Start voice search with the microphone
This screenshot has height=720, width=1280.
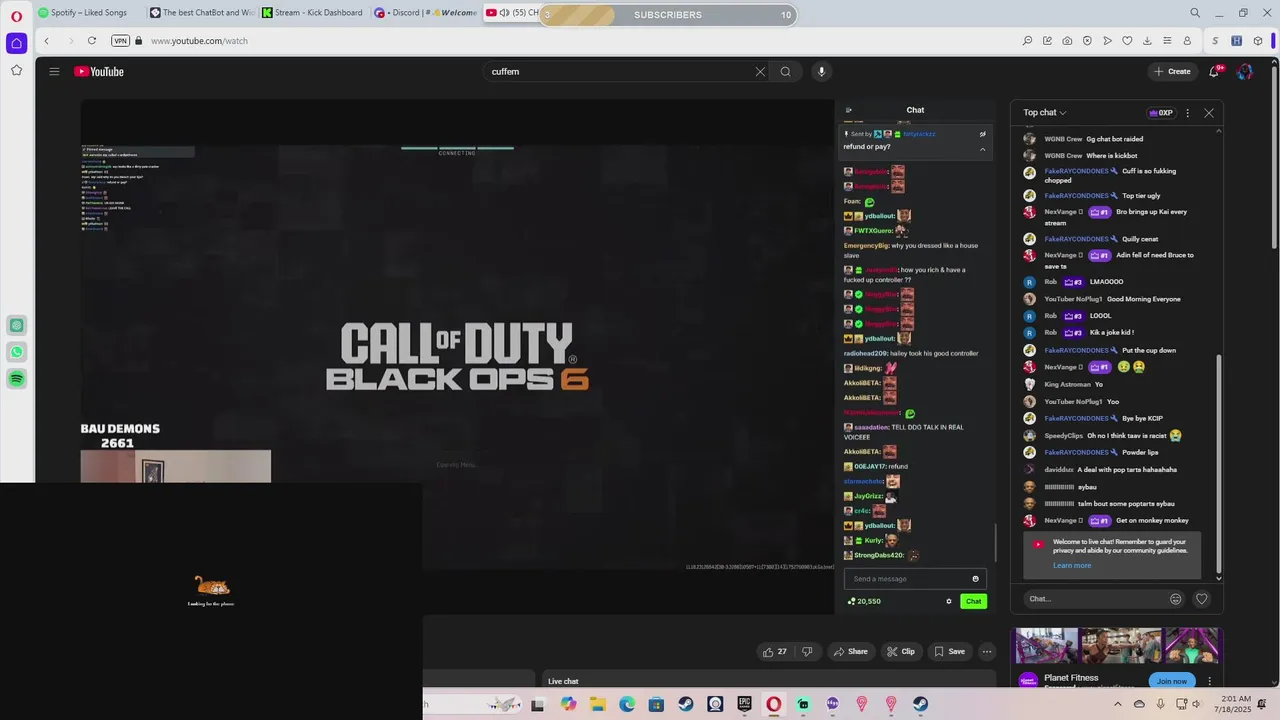pos(821,72)
